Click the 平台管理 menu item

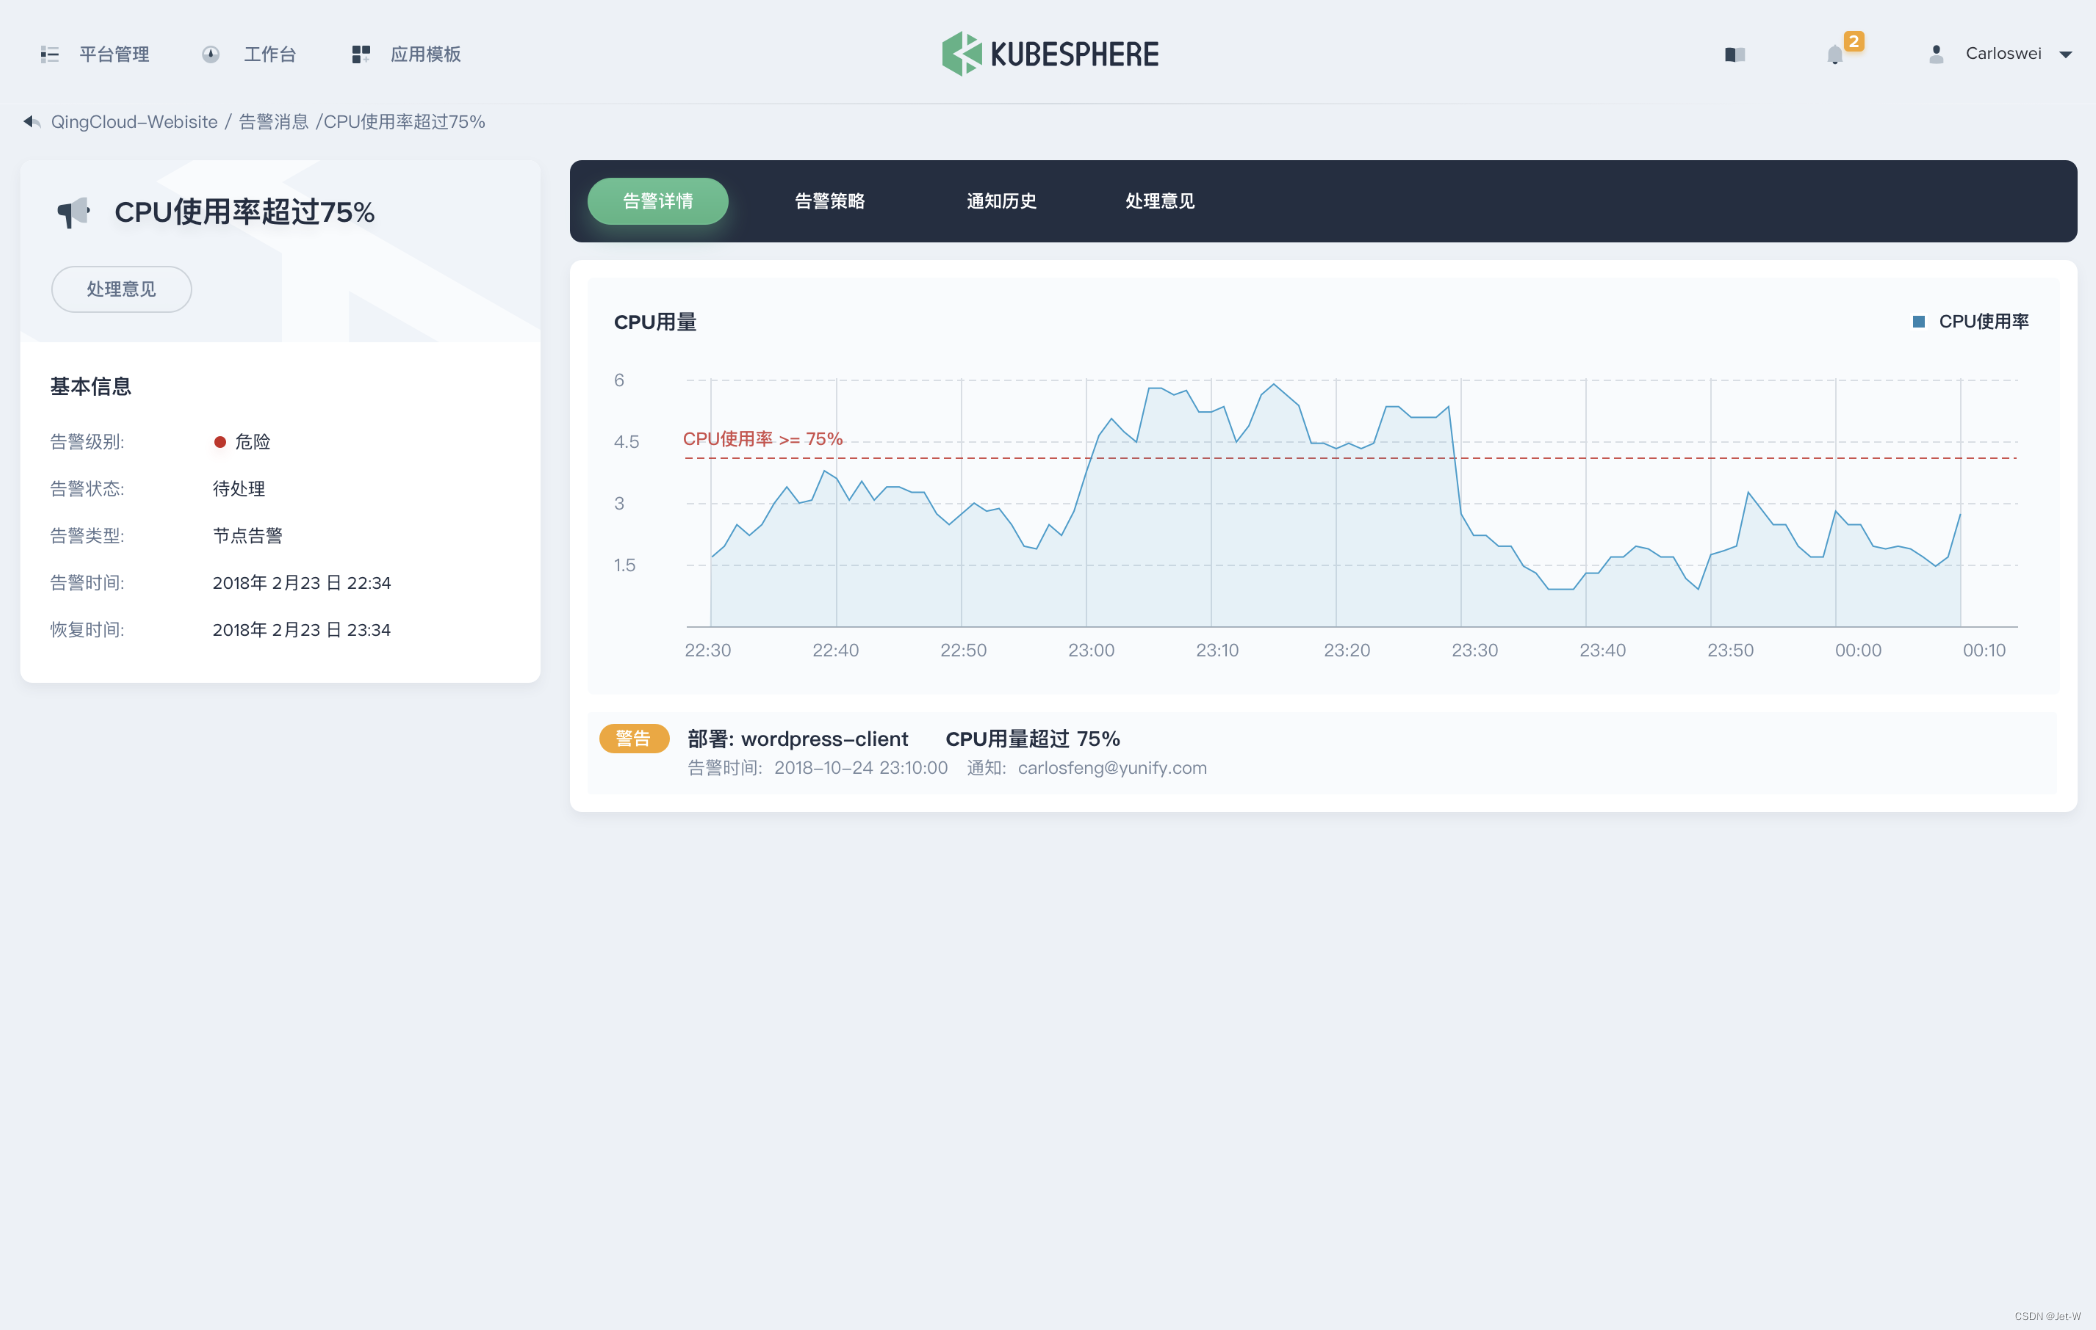(114, 54)
